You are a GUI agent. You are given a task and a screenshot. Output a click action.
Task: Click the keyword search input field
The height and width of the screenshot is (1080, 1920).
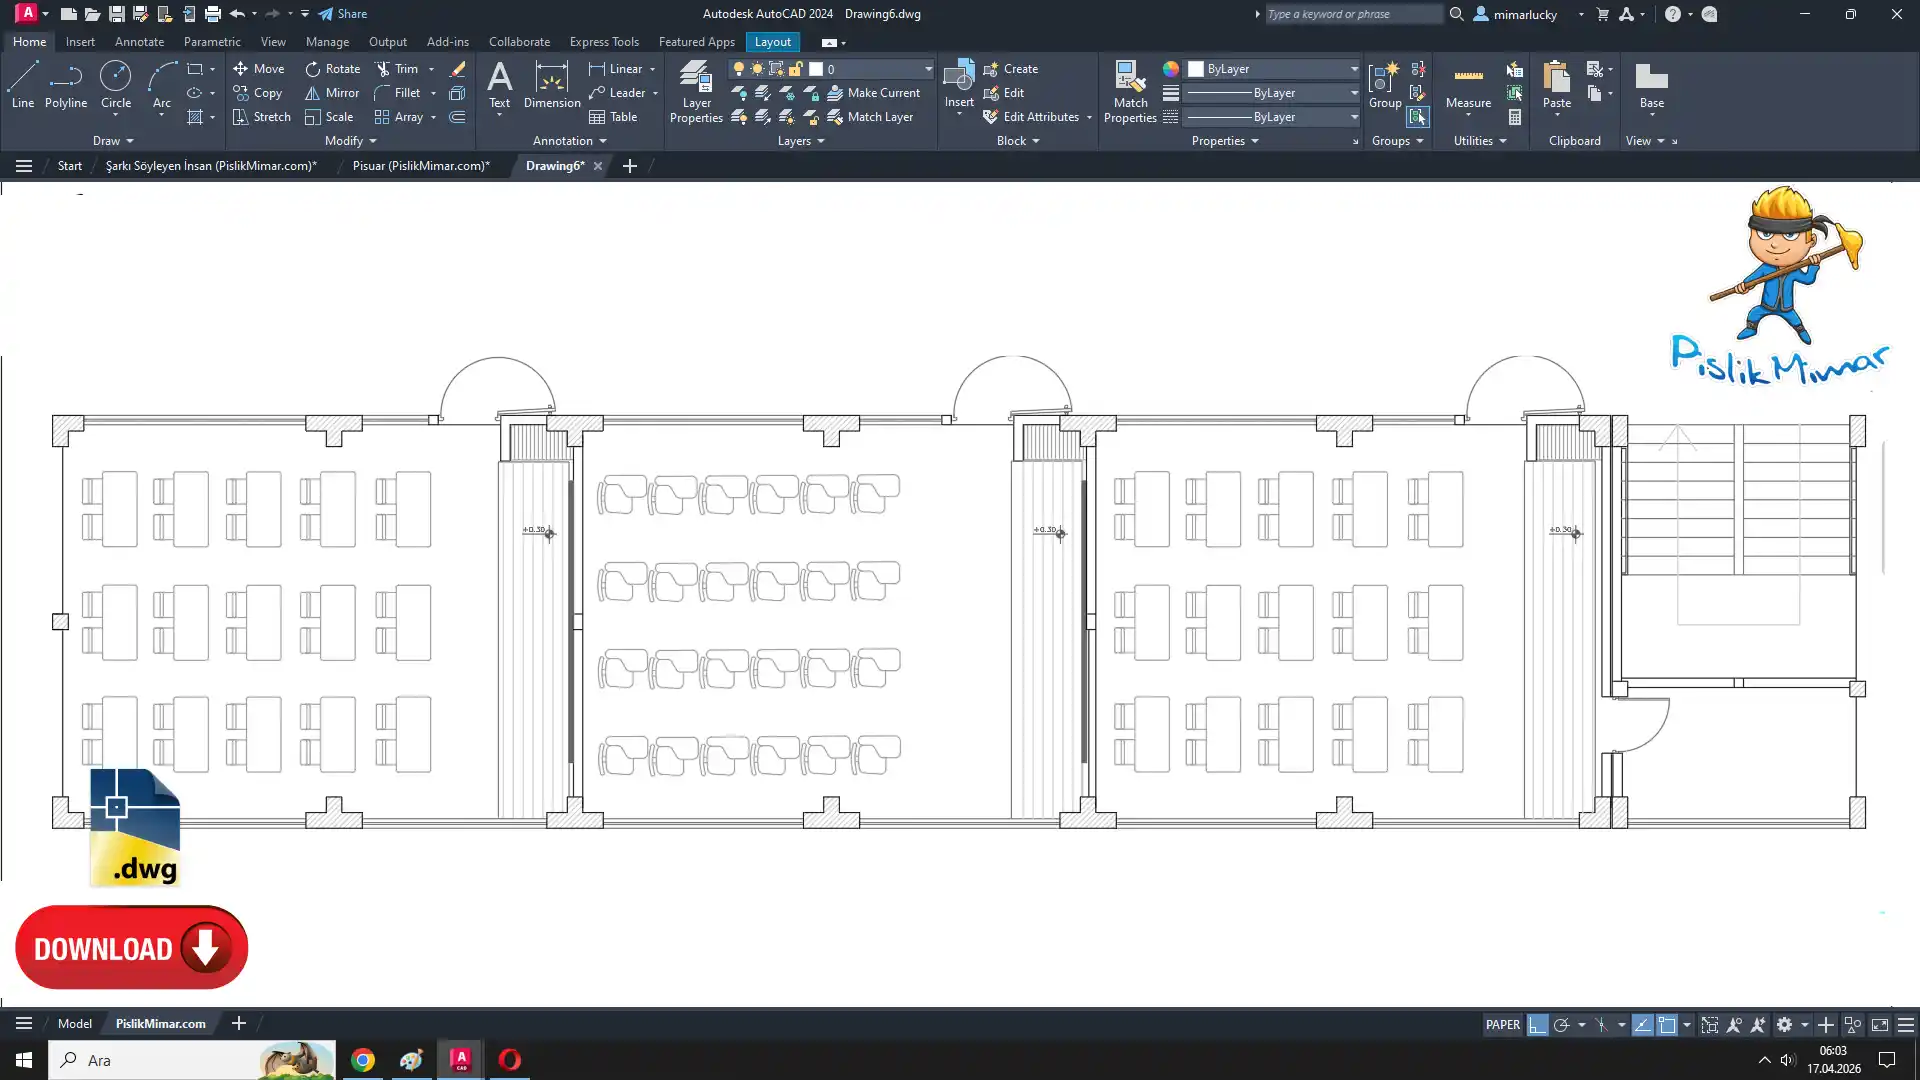click(1350, 14)
